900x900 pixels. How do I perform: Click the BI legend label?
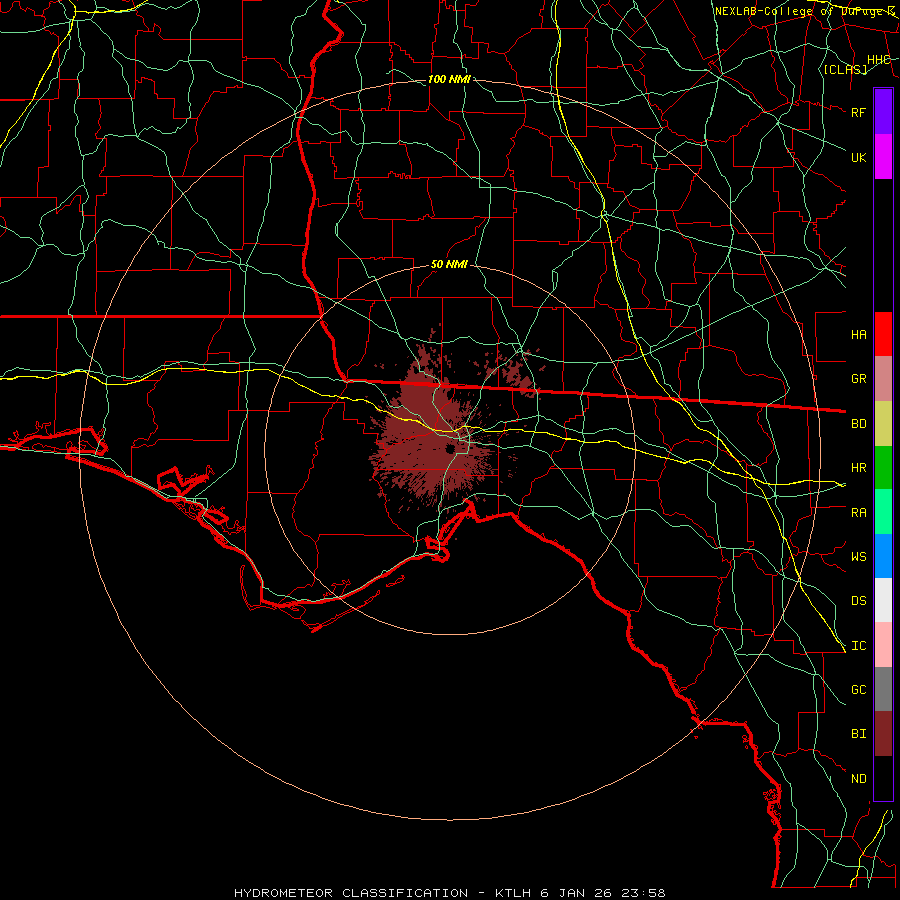(859, 734)
